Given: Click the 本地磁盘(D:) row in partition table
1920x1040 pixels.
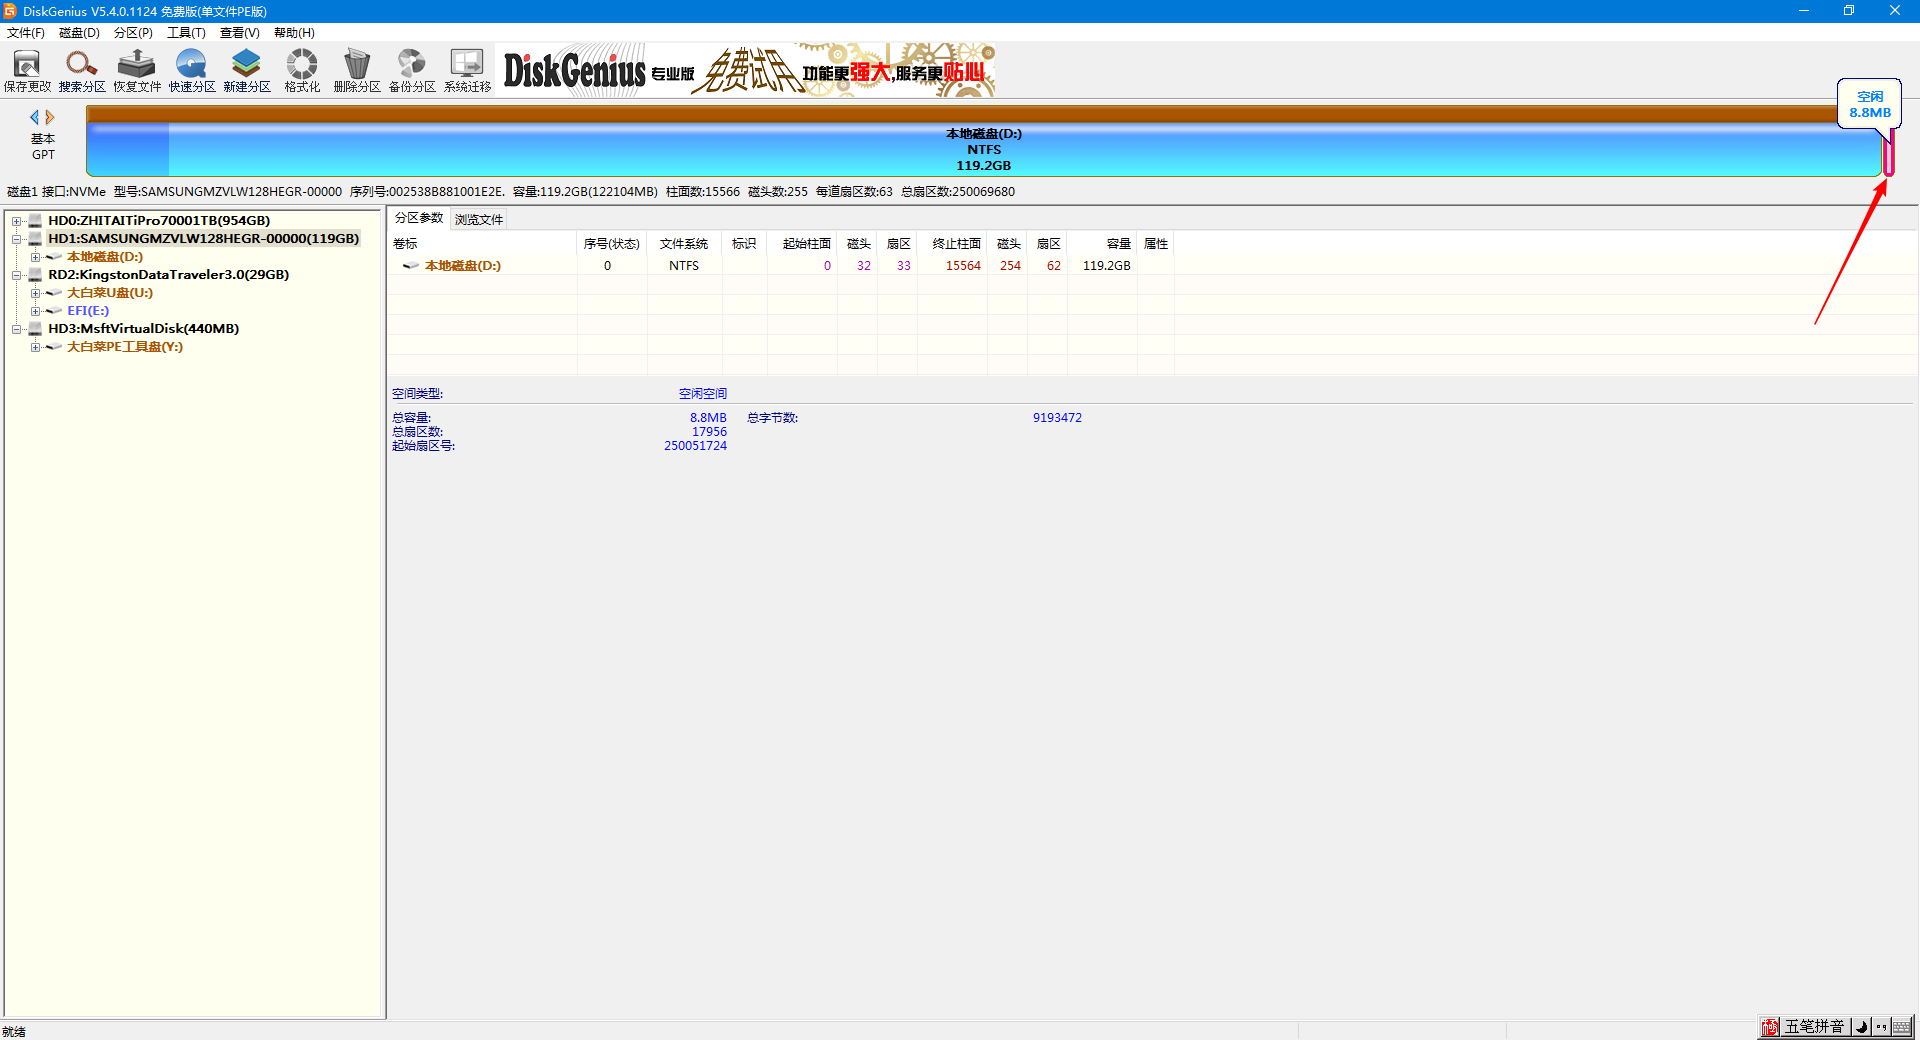Looking at the screenshot, I should 780,266.
